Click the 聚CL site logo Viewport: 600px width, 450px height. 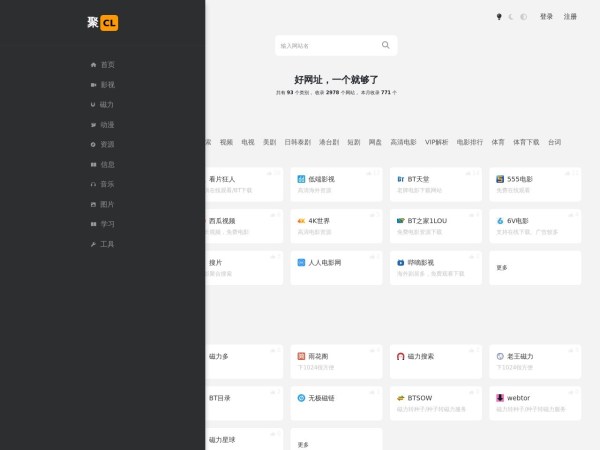click(102, 23)
